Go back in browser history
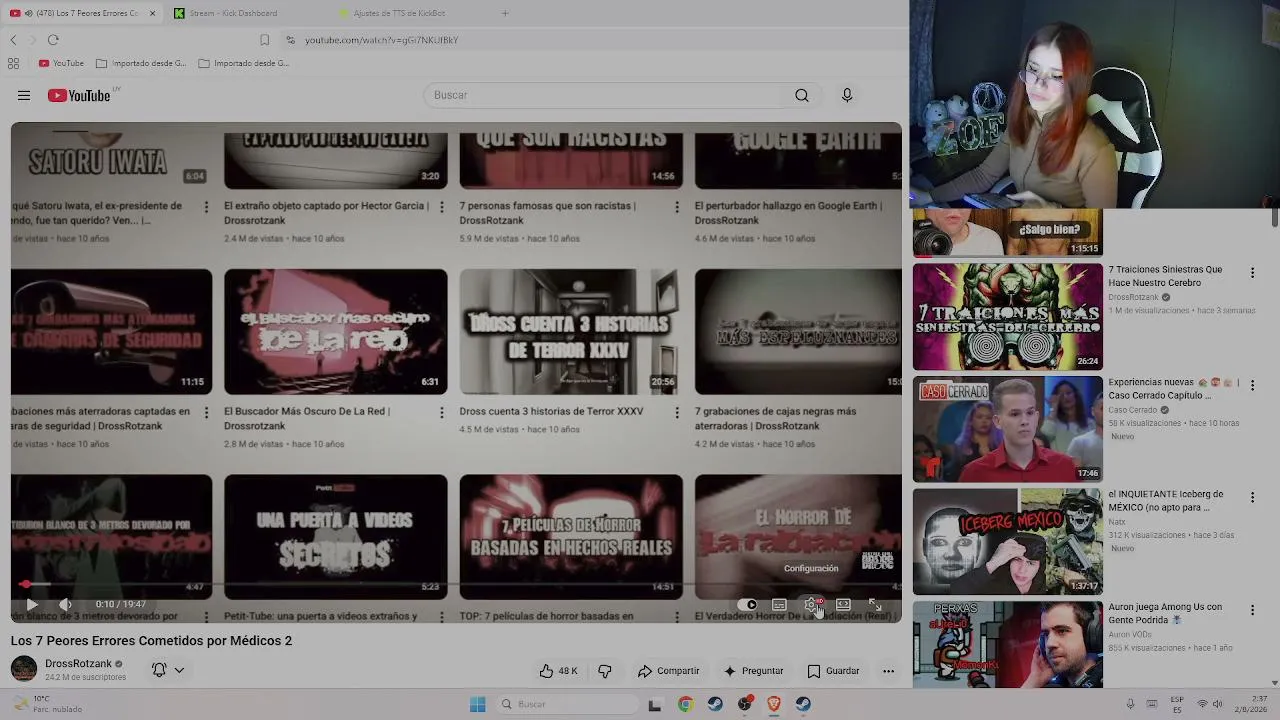This screenshot has width=1280, height=720. point(13,40)
